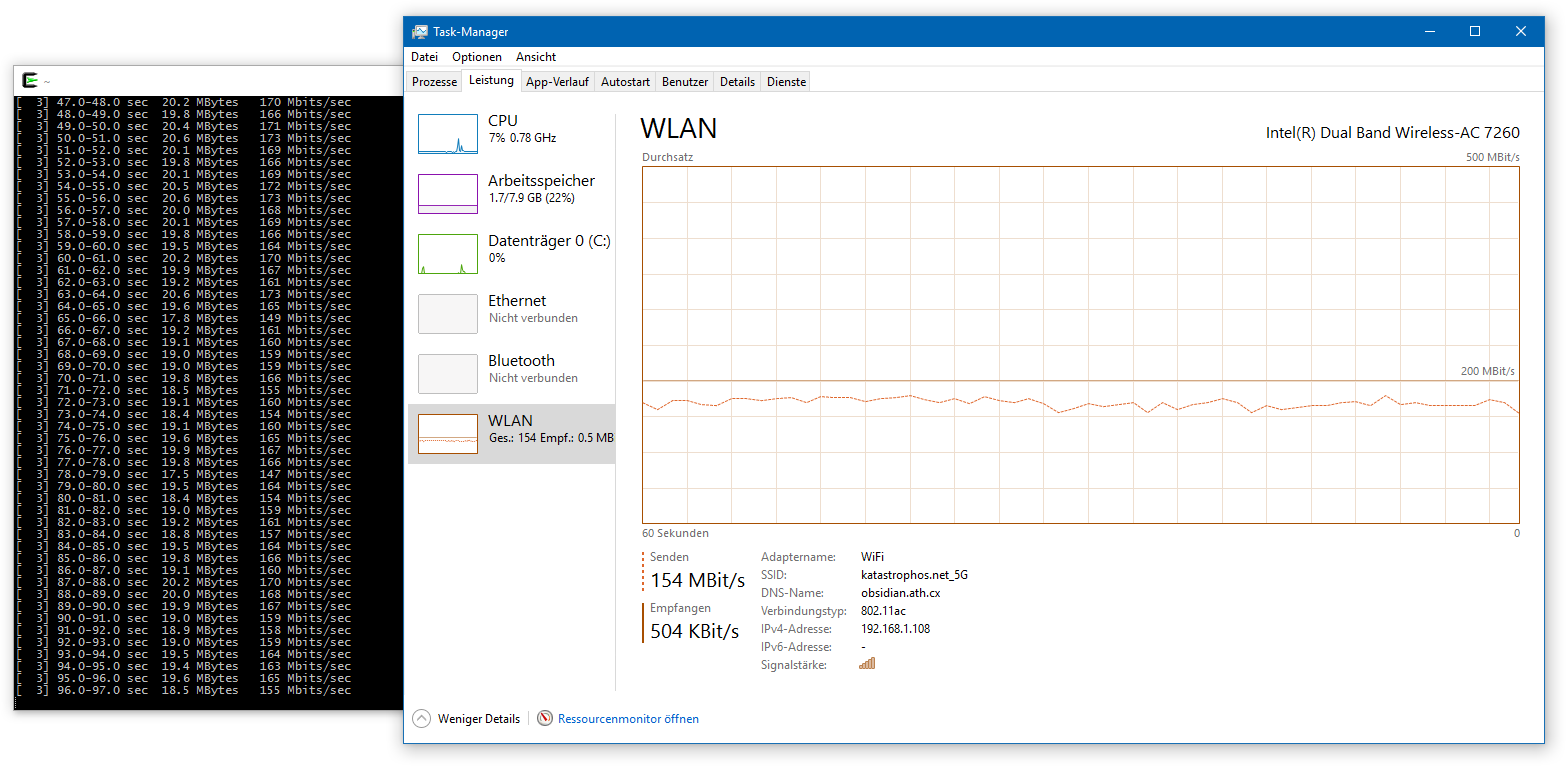This screenshot has height=766, width=1566.
Task: Select the Ethernet adapter entry
Action: (511, 313)
